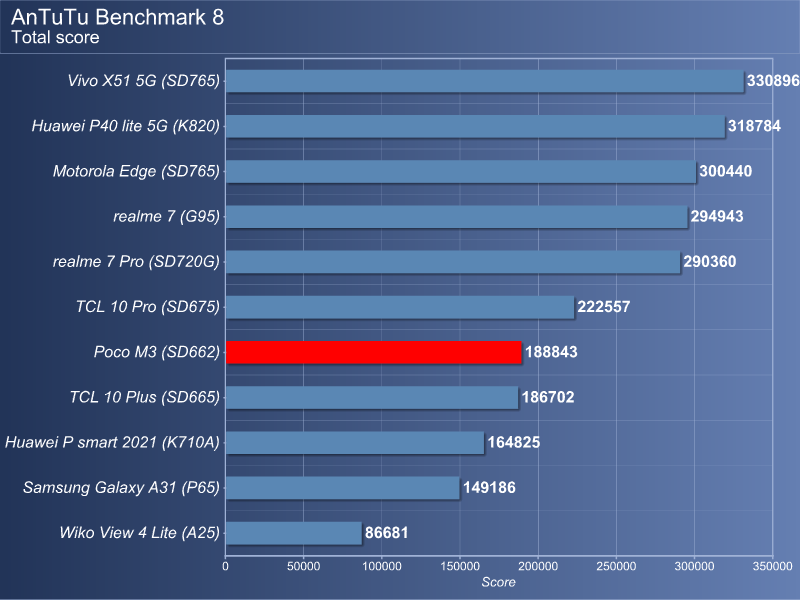The height and width of the screenshot is (600, 800).
Task: Click the x-axis tick label 100000
Action: tap(382, 566)
